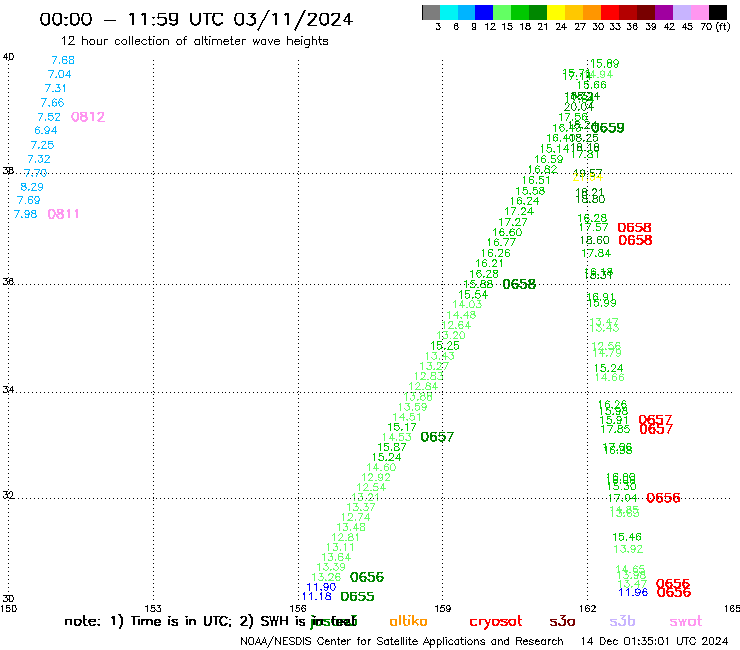The width and height of the screenshot is (740, 650).
Task: Click the wave height value '15.25'
Action: pyautogui.click(x=445, y=346)
